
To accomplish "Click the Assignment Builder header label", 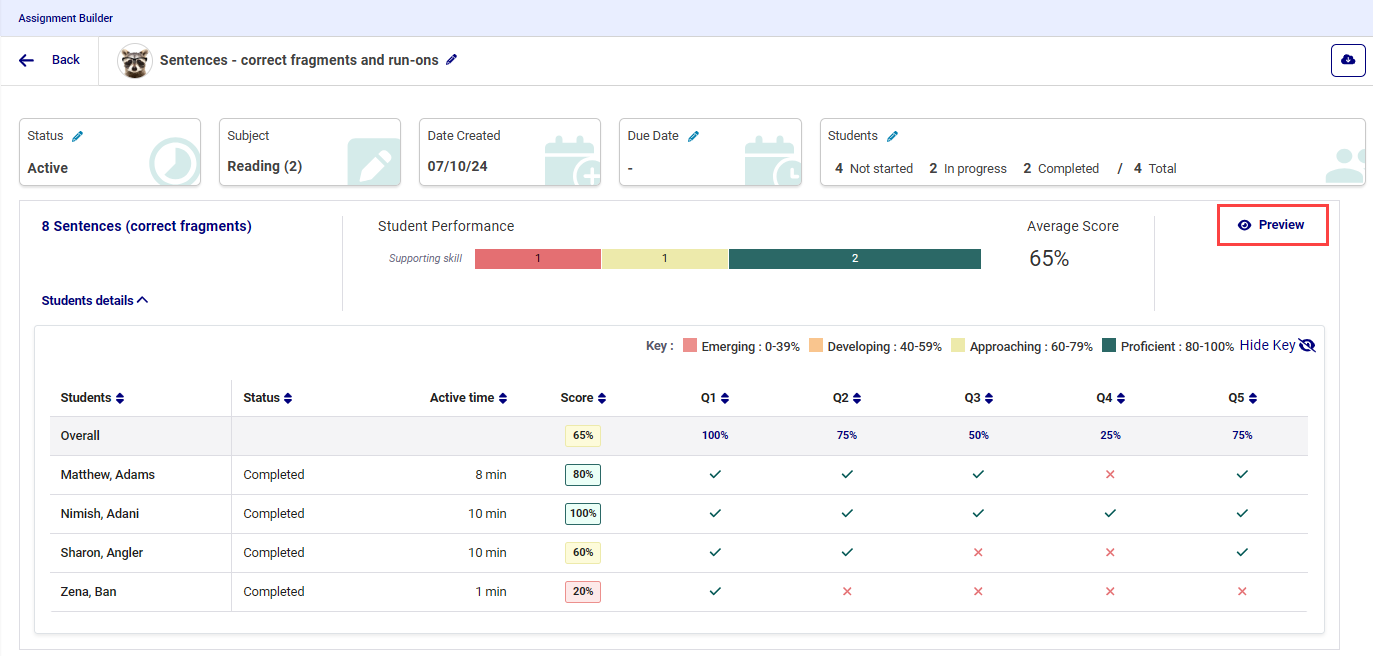I will pos(65,18).
